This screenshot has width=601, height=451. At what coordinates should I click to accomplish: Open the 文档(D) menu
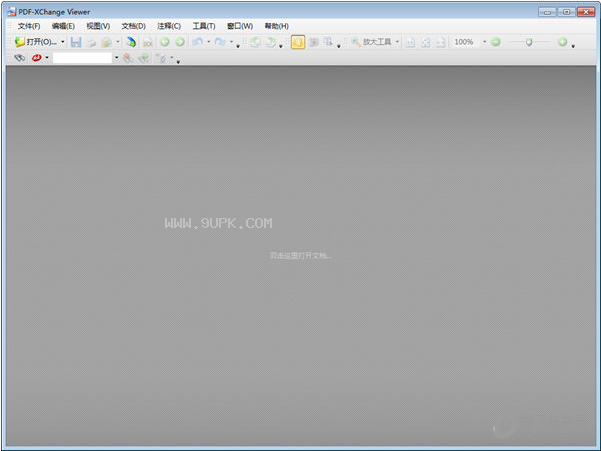pos(133,26)
